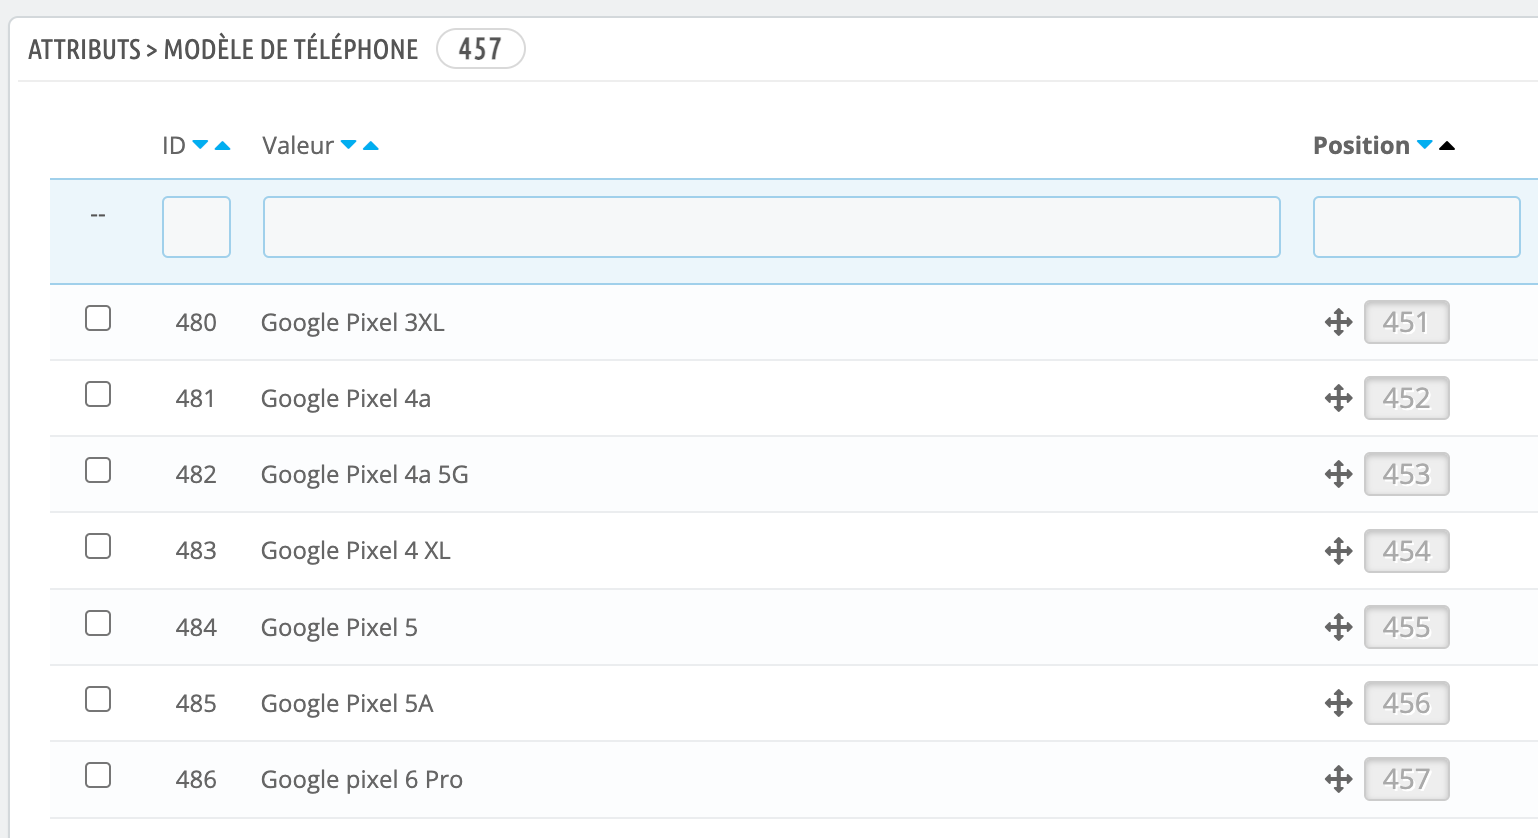Focus the ID filter input field
1538x838 pixels.
click(196, 227)
